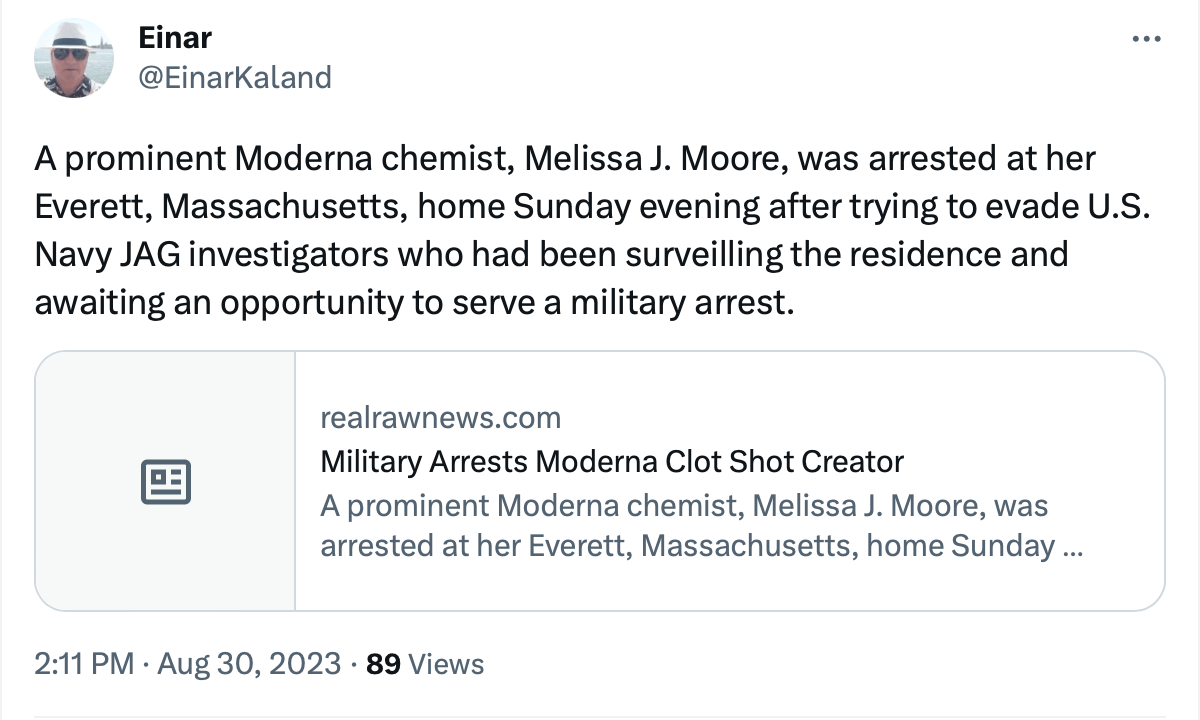Click the newspaper placeholder icon in link card

click(165, 482)
